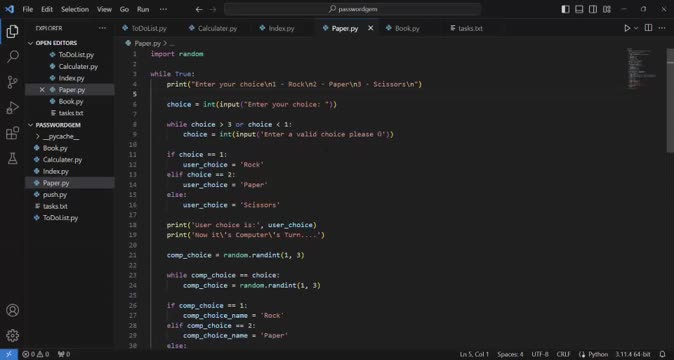The width and height of the screenshot is (674, 360).
Task: Open editor More Actions ellipsis
Action: coord(662,28)
